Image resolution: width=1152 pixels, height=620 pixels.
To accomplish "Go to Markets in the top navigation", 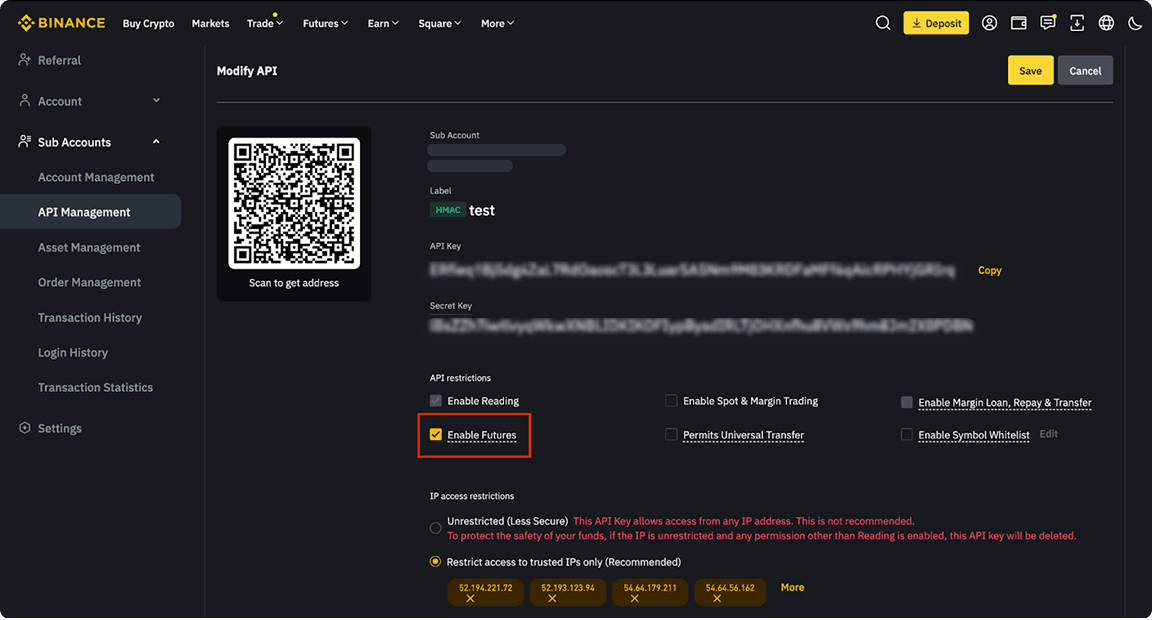I will tap(210, 22).
